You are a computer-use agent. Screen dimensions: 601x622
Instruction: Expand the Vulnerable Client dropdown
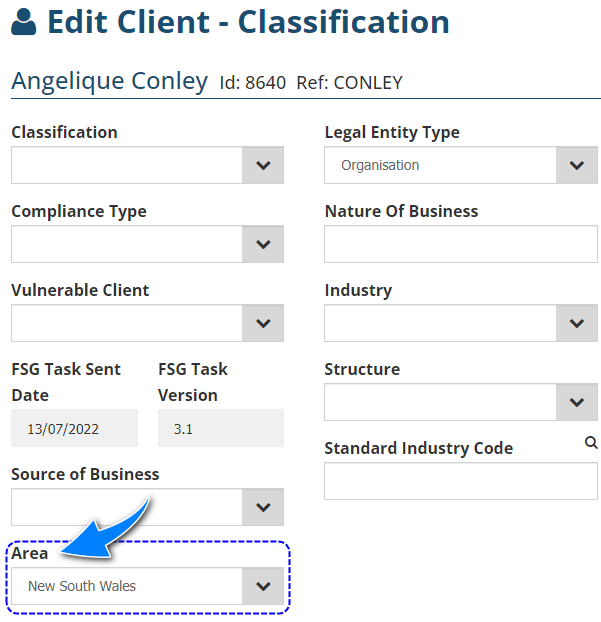(147, 323)
